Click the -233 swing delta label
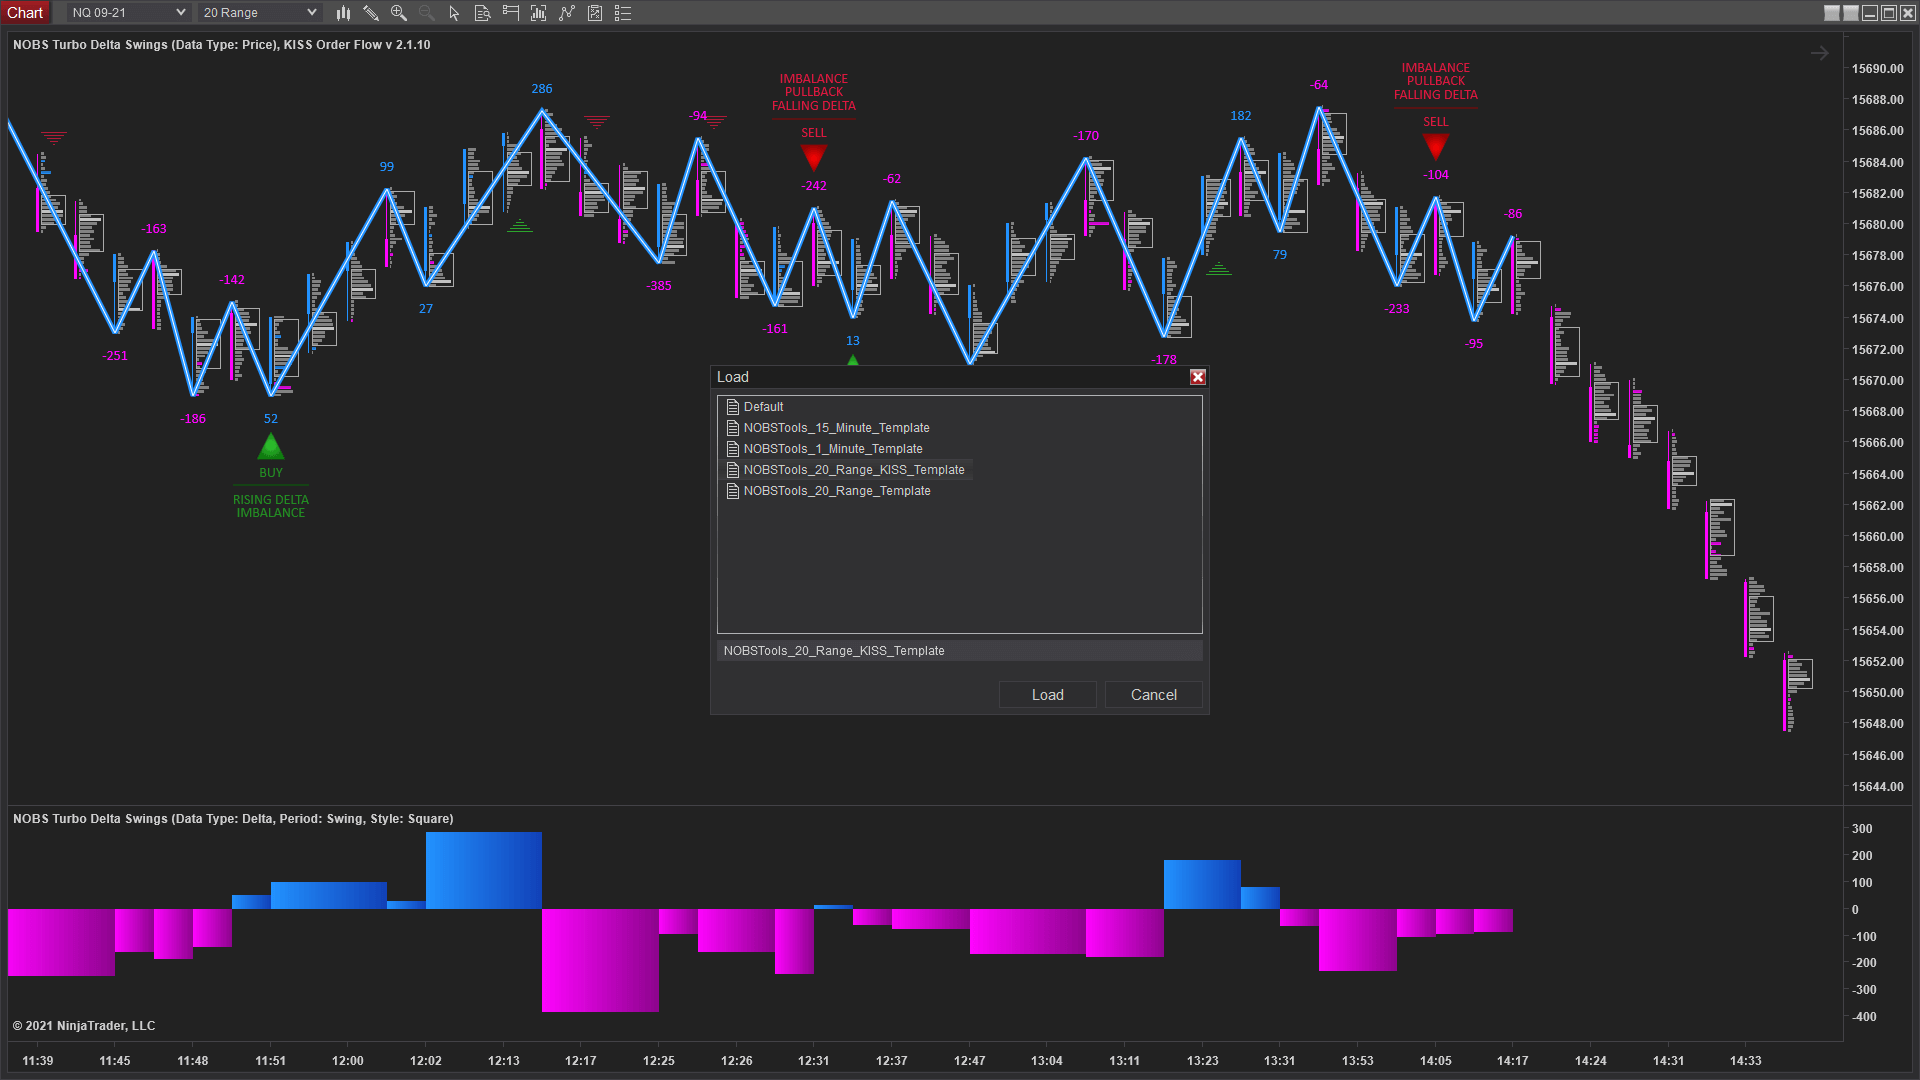 1397,309
